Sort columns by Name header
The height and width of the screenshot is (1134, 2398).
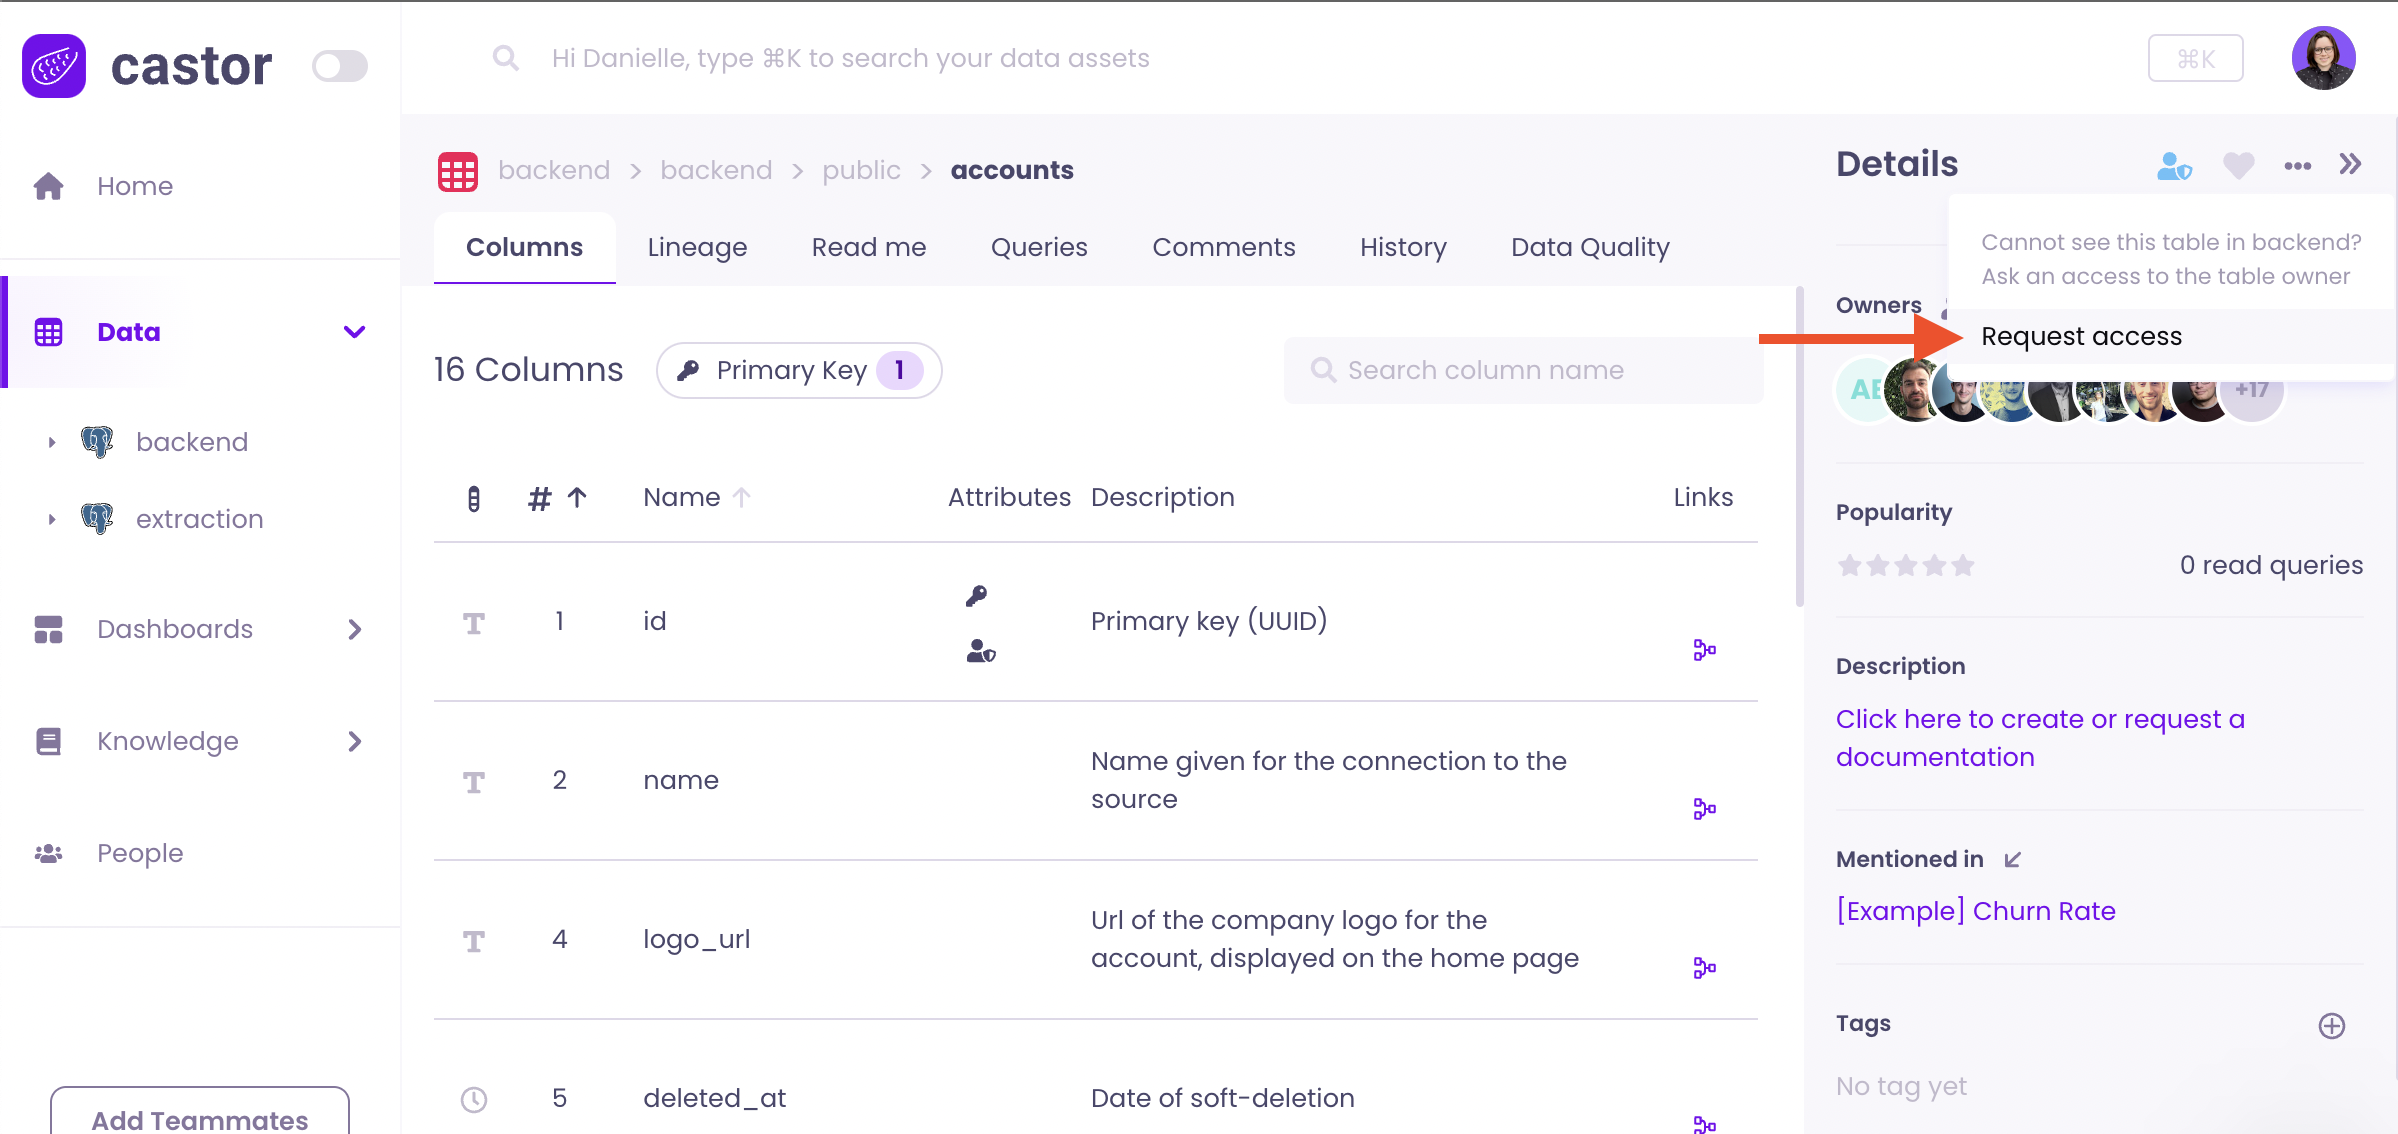click(682, 497)
